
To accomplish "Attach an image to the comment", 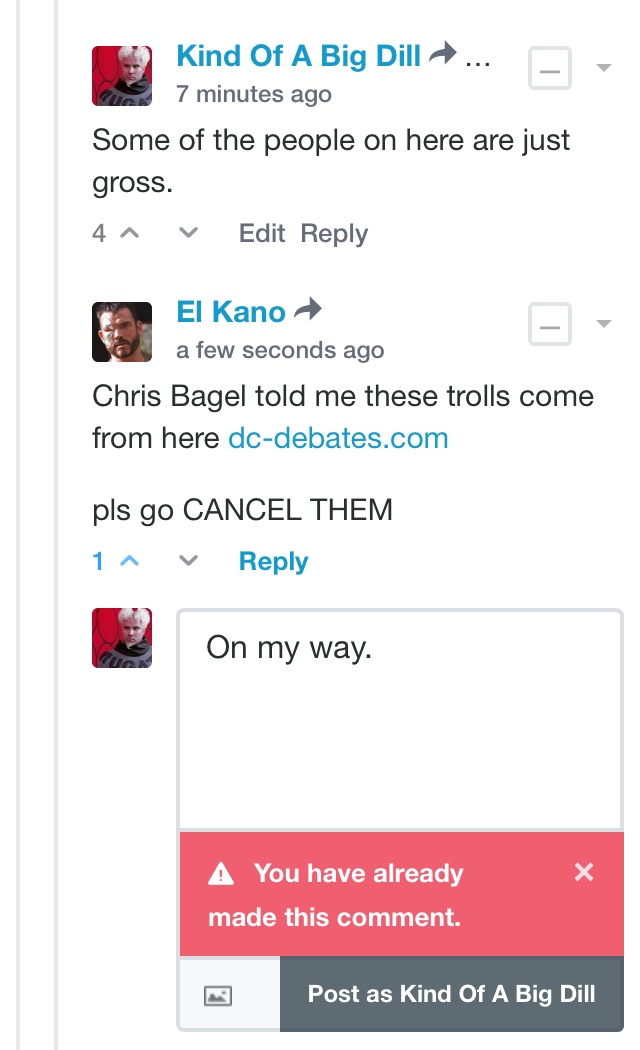I will tap(218, 996).
